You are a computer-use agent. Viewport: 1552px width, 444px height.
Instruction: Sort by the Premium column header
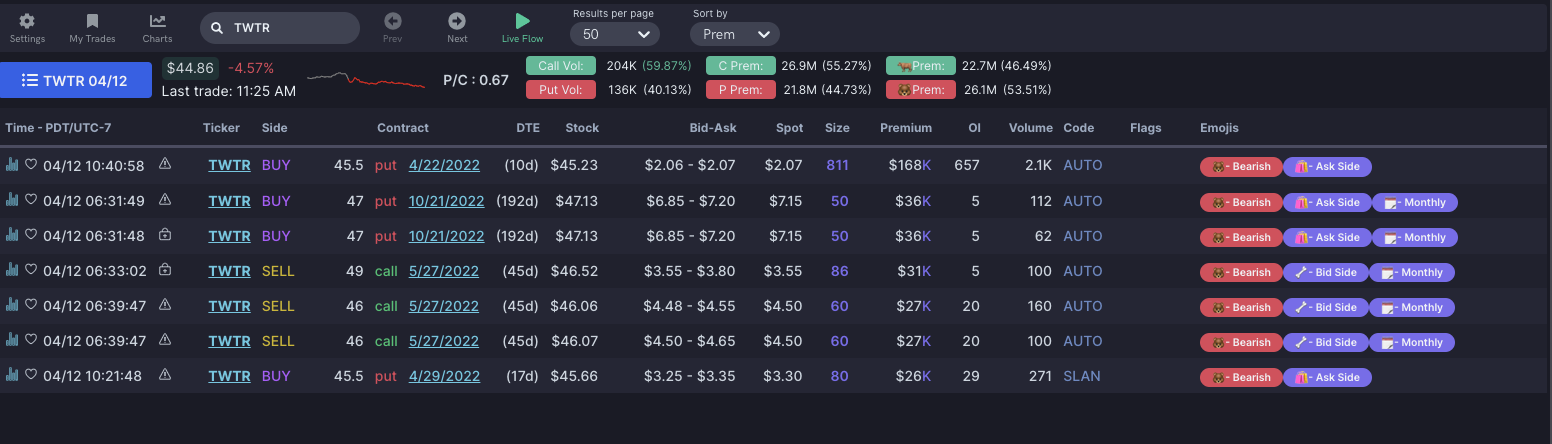pyautogui.click(x=906, y=128)
